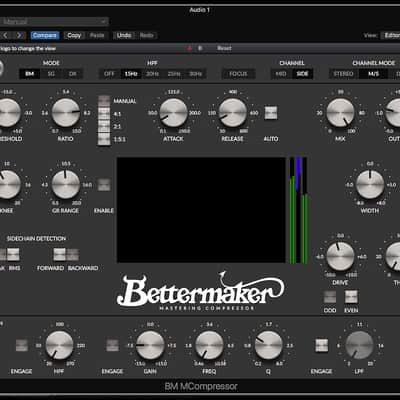The height and width of the screenshot is (400, 400).
Task: Select BACKWARD sidechain detection switch
Action: [x=73, y=255]
